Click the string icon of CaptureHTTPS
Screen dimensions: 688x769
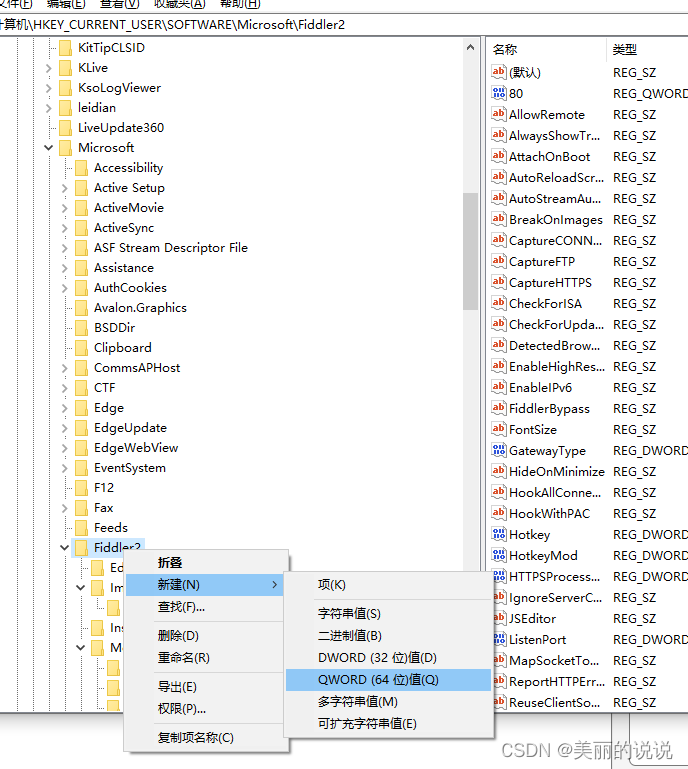499,282
